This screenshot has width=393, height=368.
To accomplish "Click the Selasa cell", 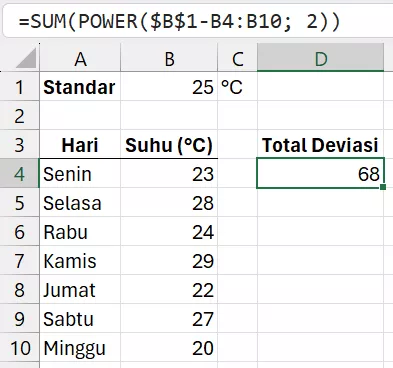I will [80, 203].
